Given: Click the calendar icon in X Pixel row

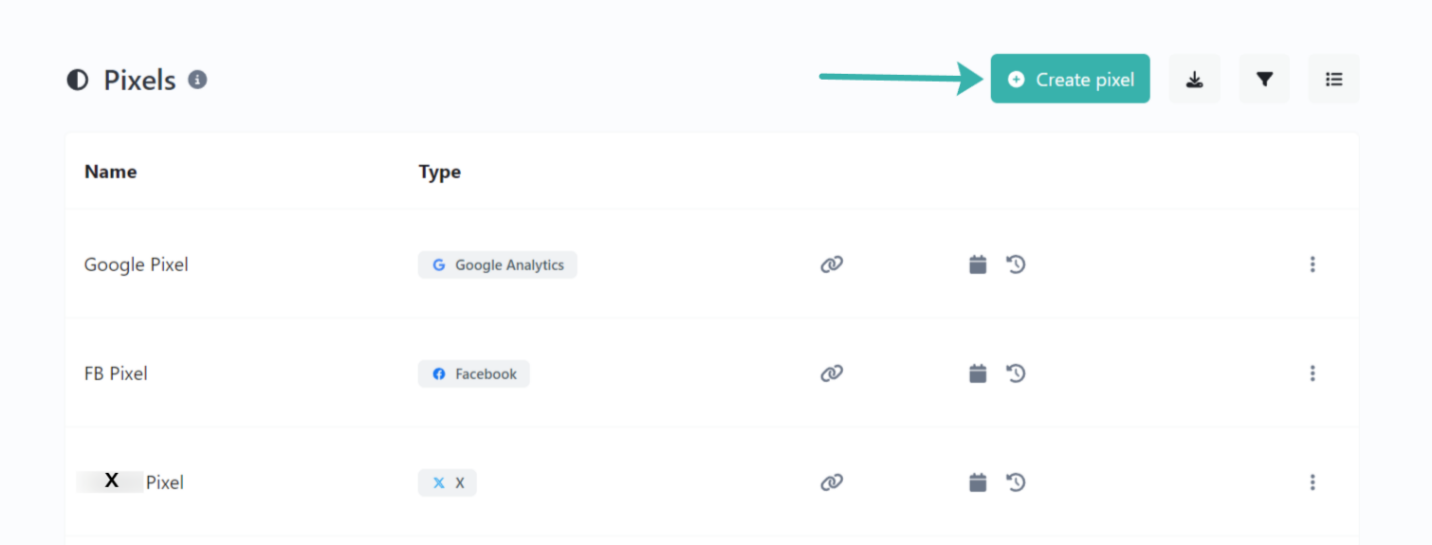Looking at the screenshot, I should click(978, 483).
